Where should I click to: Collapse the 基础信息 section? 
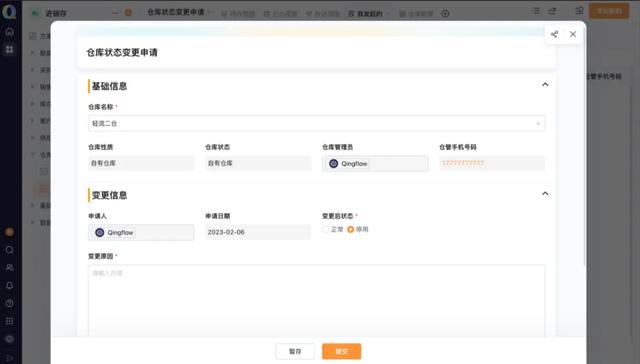545,84
